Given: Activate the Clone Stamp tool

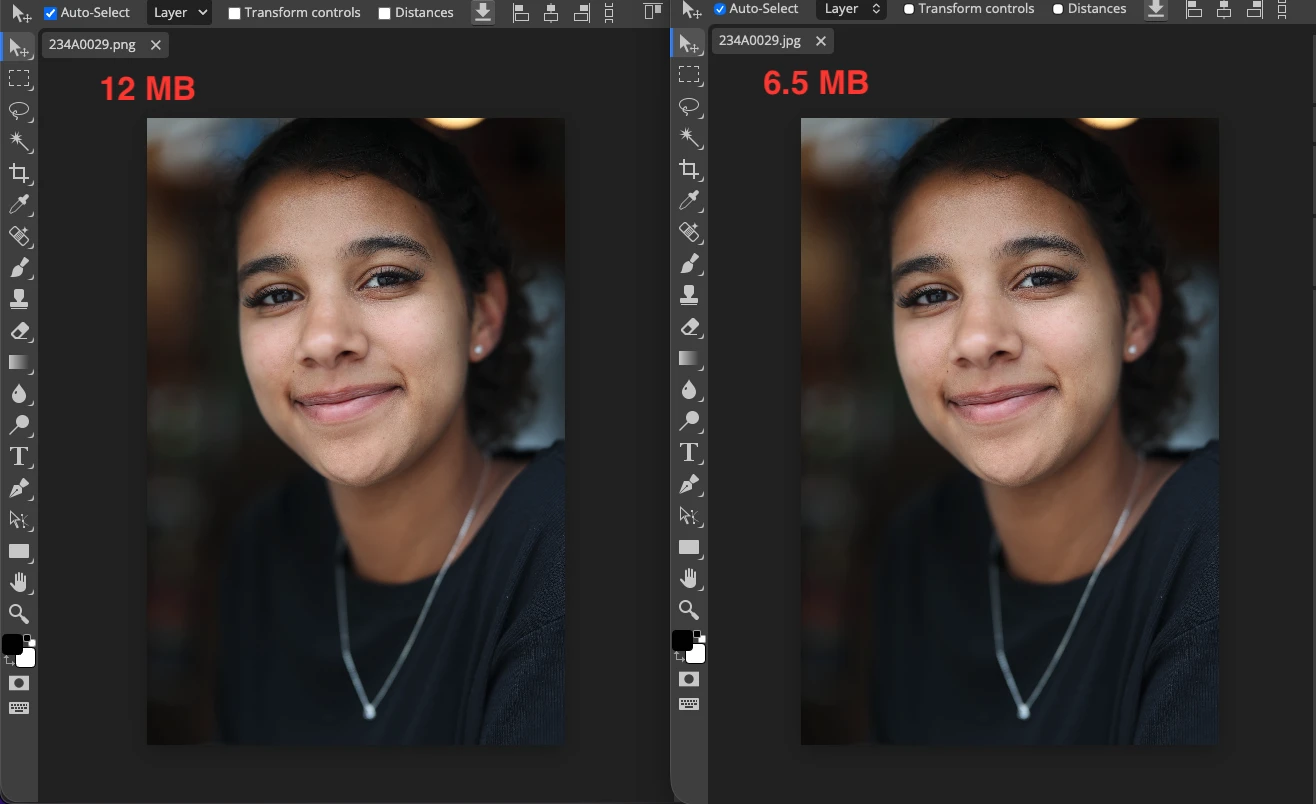Looking at the screenshot, I should [20, 299].
